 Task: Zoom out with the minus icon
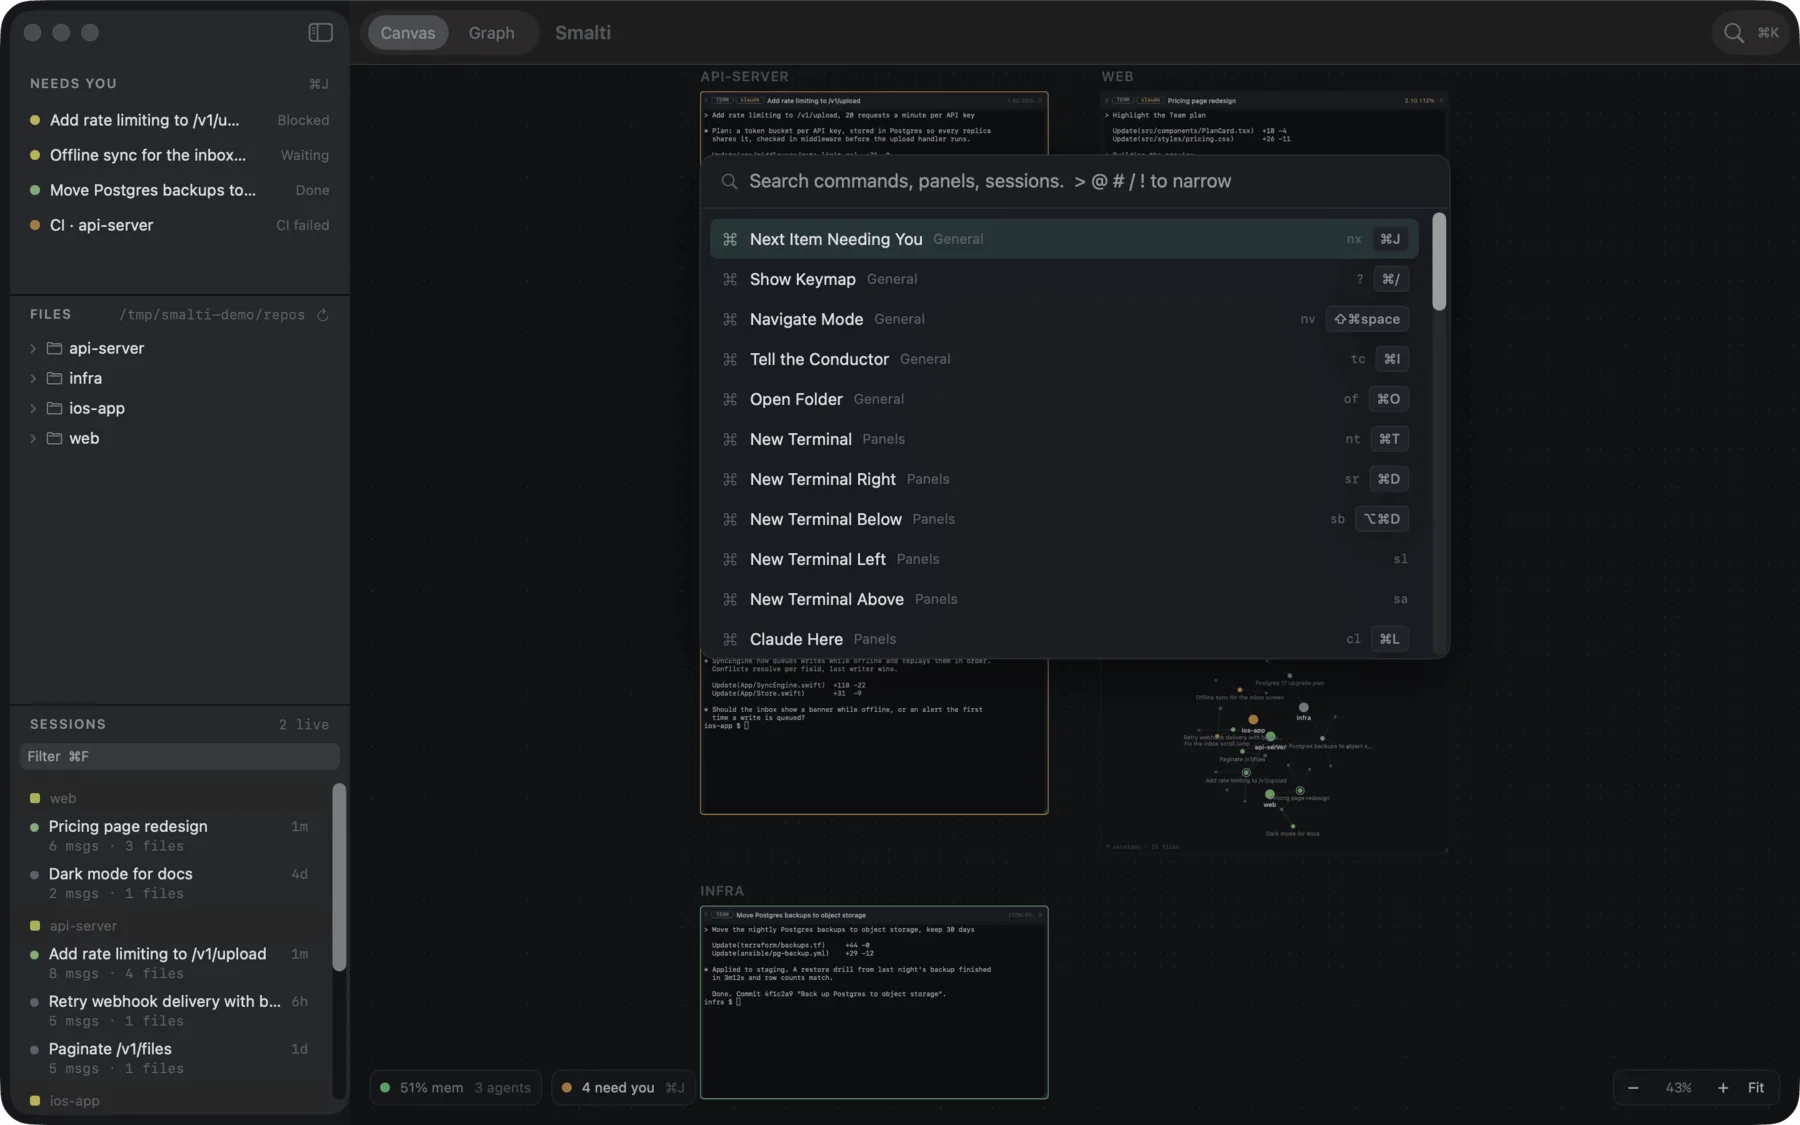(1633, 1088)
